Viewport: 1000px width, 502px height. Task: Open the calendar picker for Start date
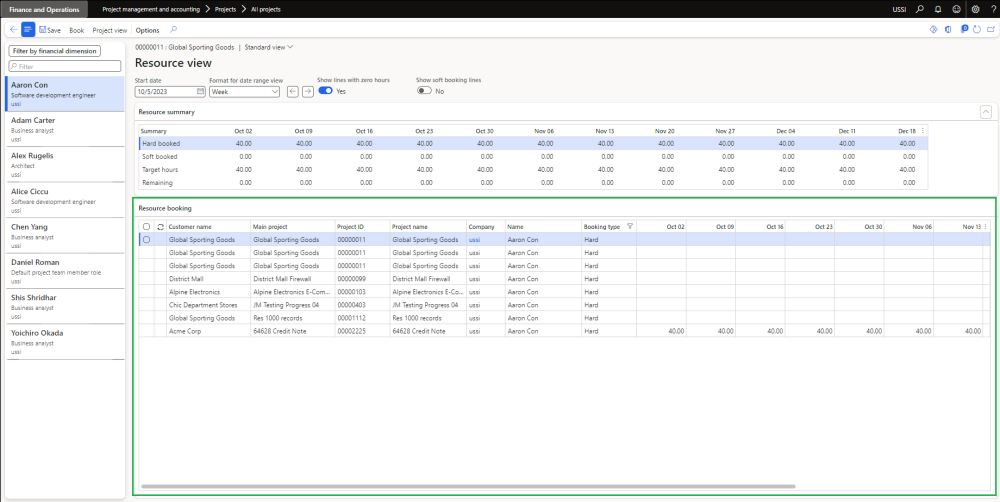coord(201,91)
